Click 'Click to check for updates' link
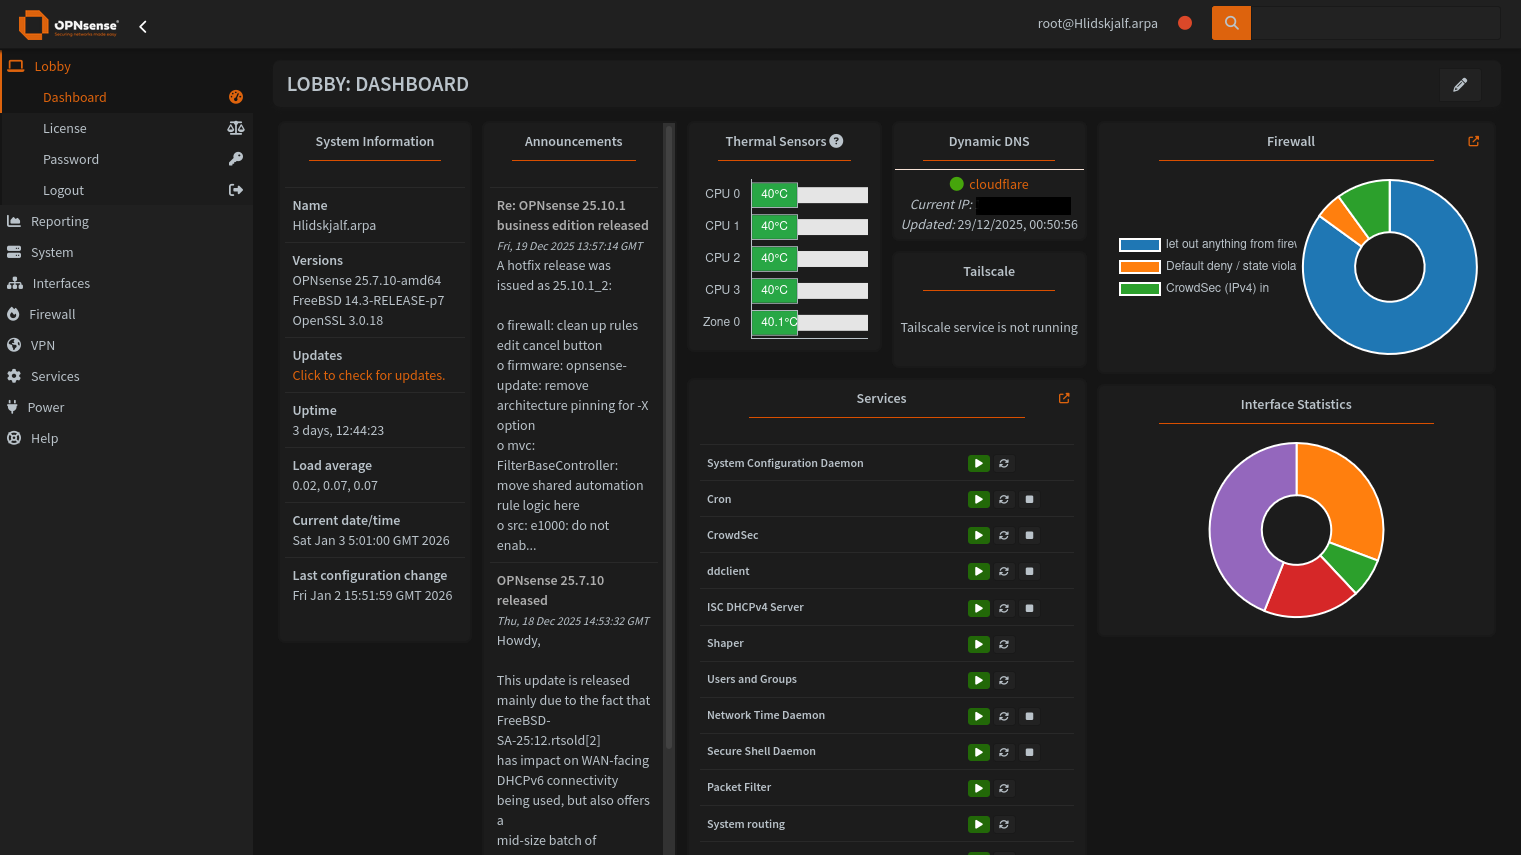The width and height of the screenshot is (1521, 855). (368, 376)
